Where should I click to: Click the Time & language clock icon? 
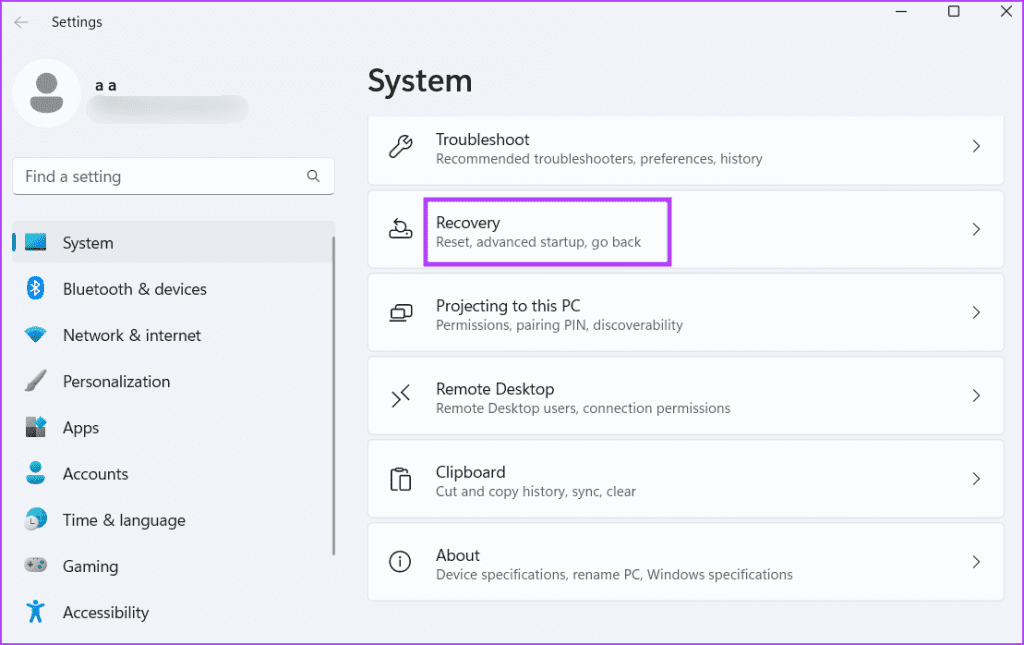(x=36, y=520)
